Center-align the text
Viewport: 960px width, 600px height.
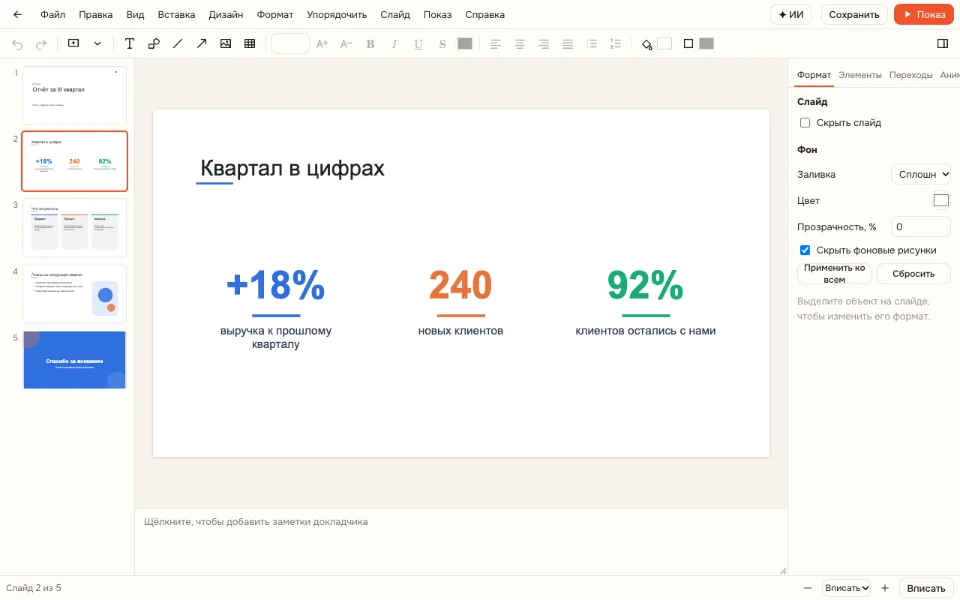tap(519, 43)
